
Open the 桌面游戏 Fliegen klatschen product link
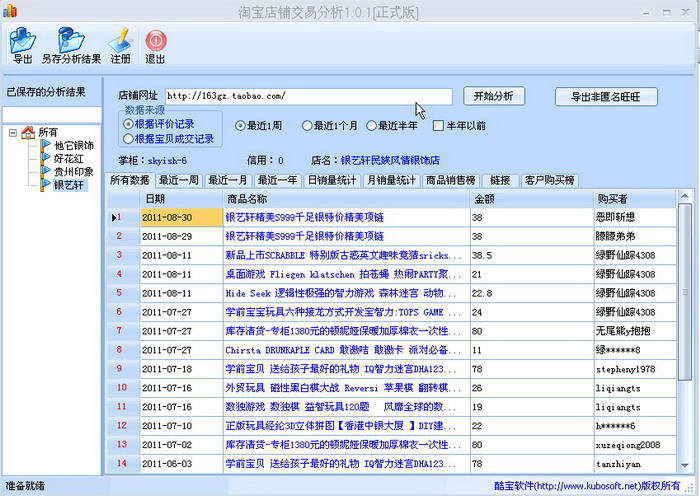[343, 274]
